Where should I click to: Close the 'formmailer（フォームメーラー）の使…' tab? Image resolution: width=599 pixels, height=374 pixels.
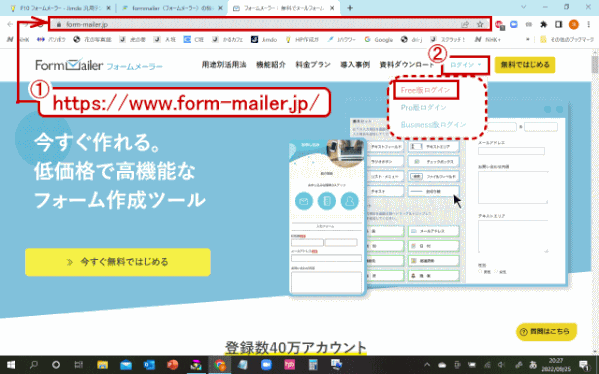(220, 8)
